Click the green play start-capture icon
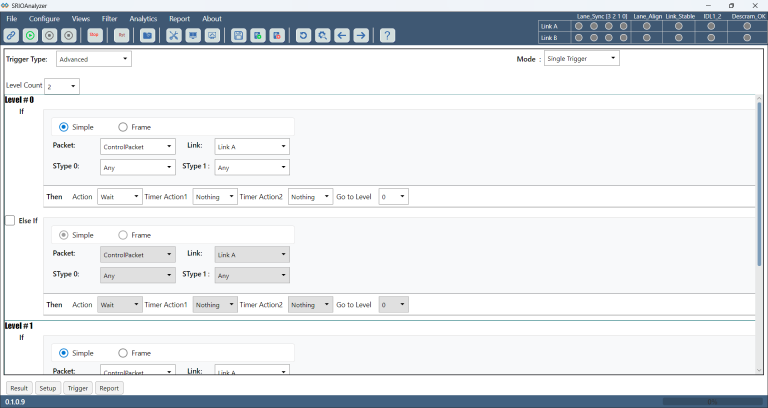This screenshot has height=408, width=768. 30,35
